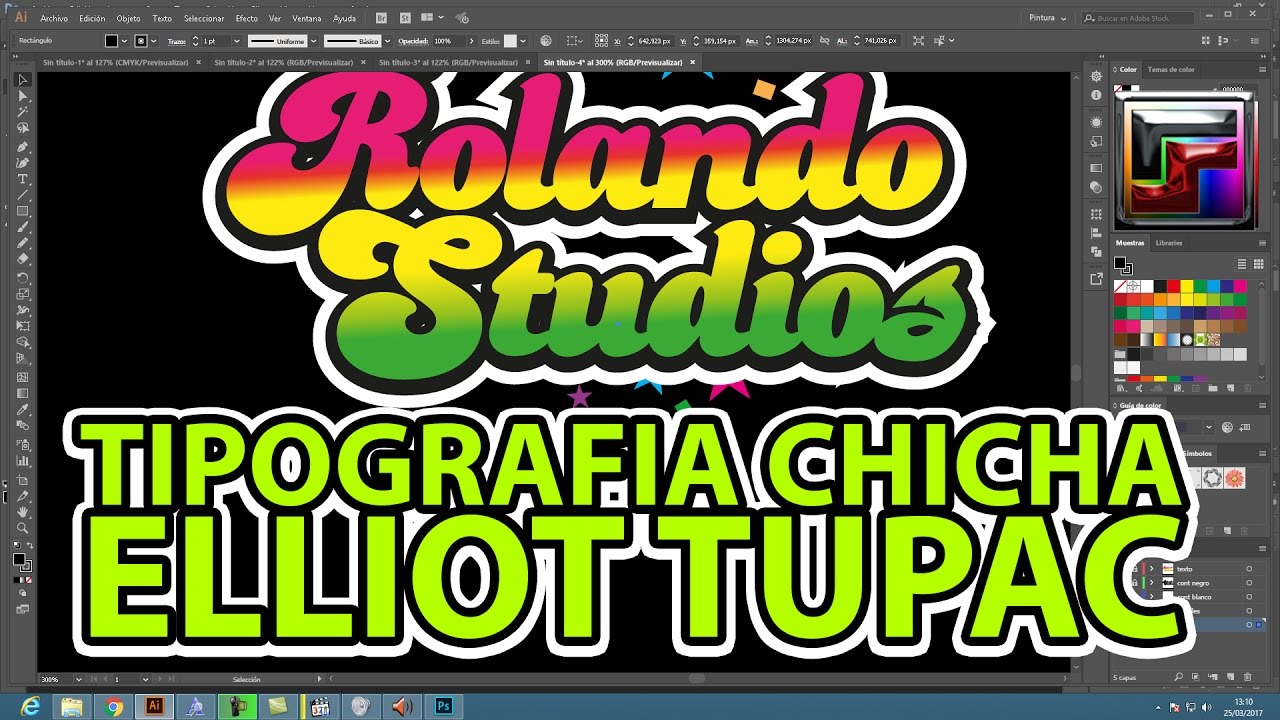Click target circle of texto layer

[x=1249, y=568]
